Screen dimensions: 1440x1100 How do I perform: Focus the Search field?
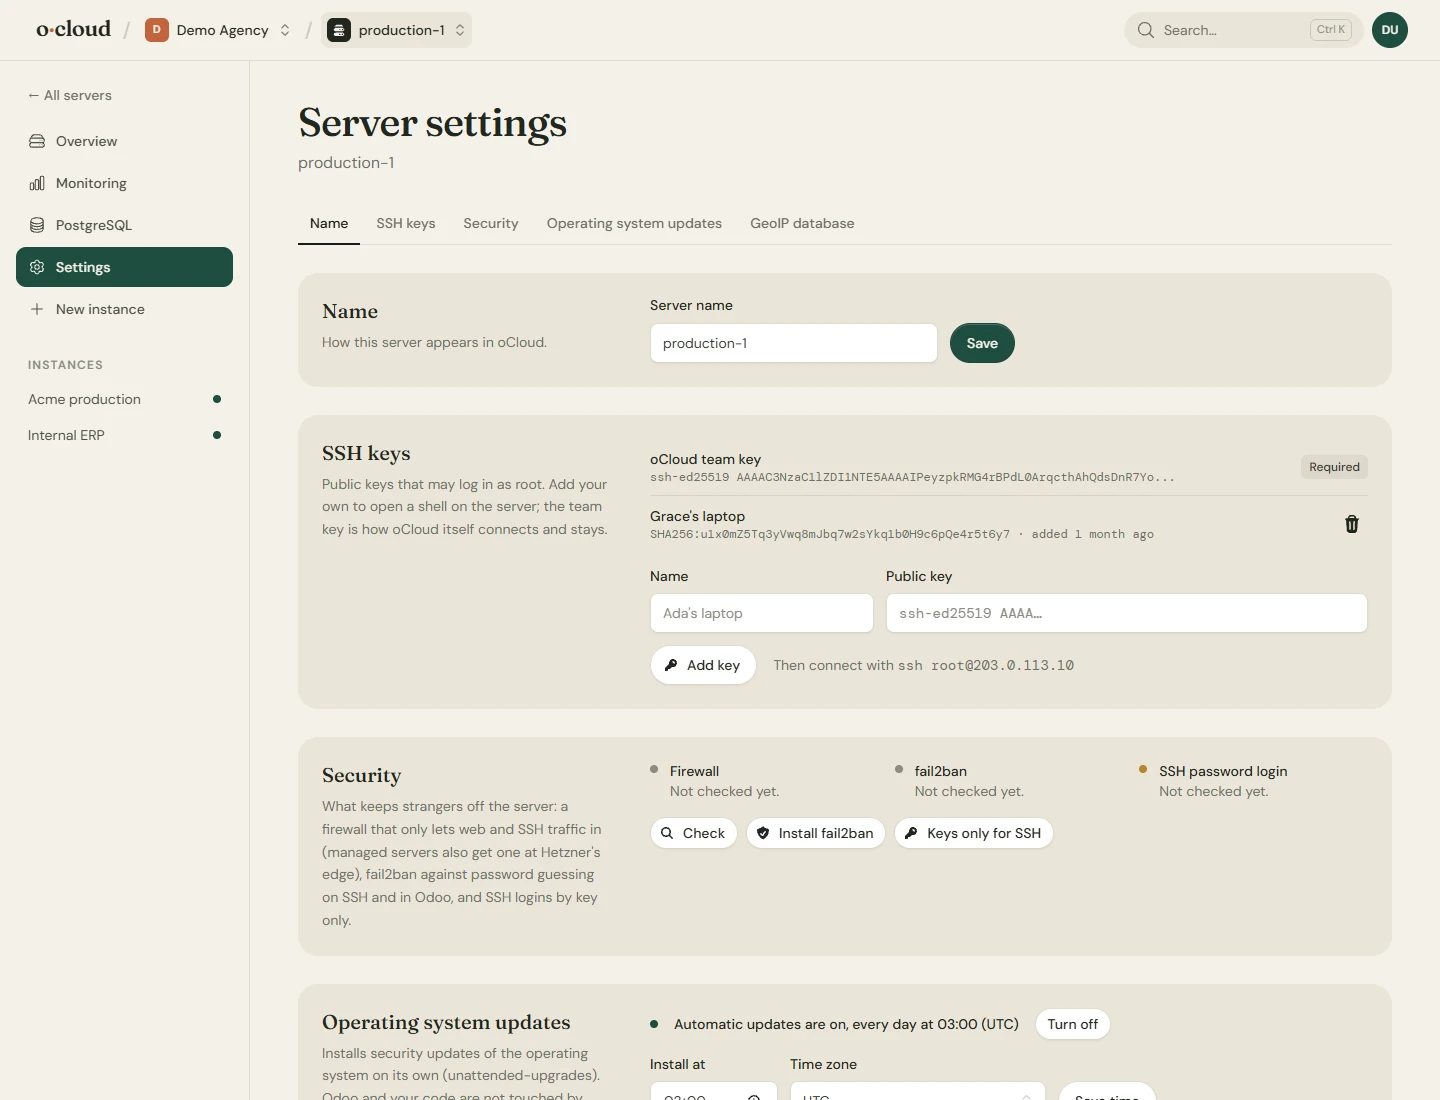coord(1243,30)
